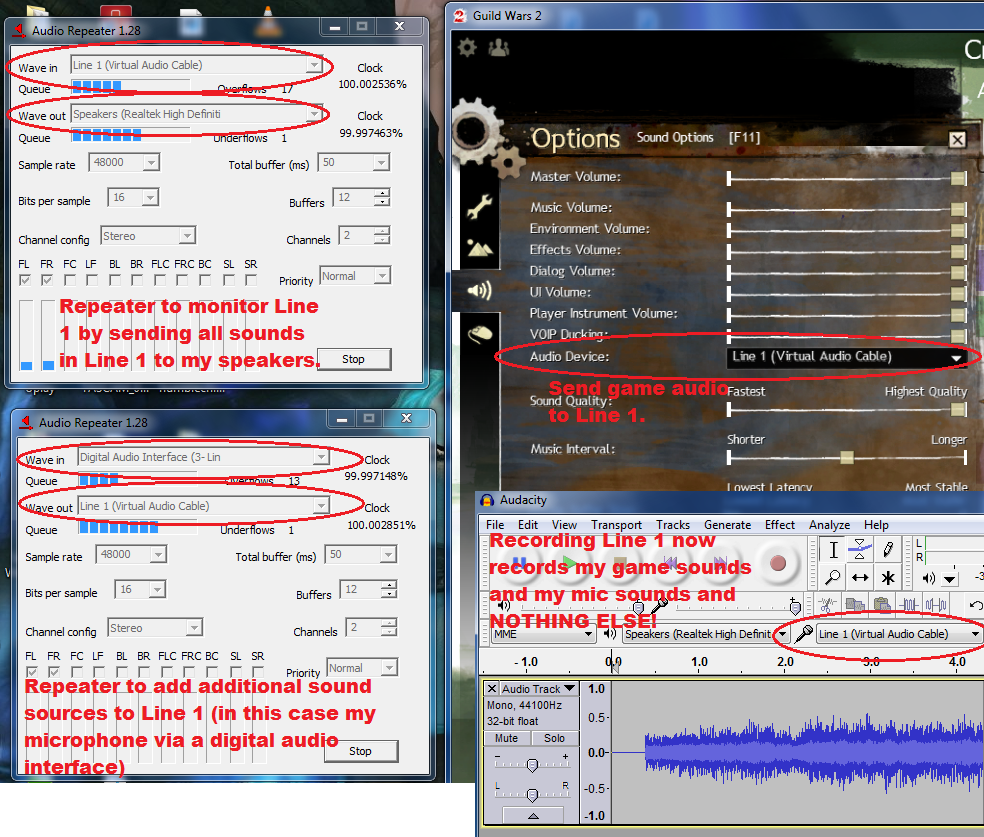This screenshot has width=984, height=837.
Task: Stop the Line 1-to-Speakers Audio Repeater
Action: [x=354, y=359]
